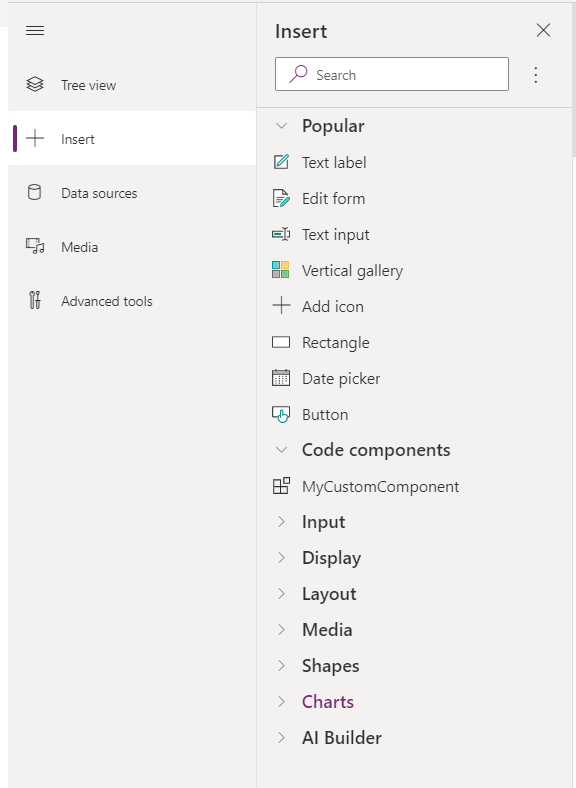Click the Advanced tools icon
This screenshot has width=576, height=788.
tap(35, 300)
